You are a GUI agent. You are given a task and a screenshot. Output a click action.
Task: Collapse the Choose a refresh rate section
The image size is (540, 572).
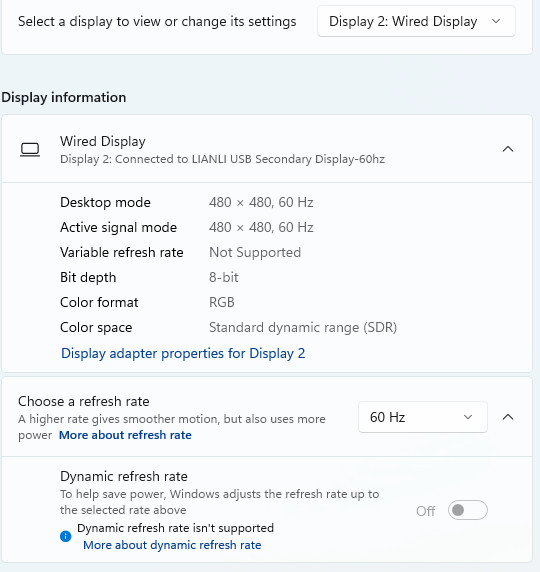[508, 417]
